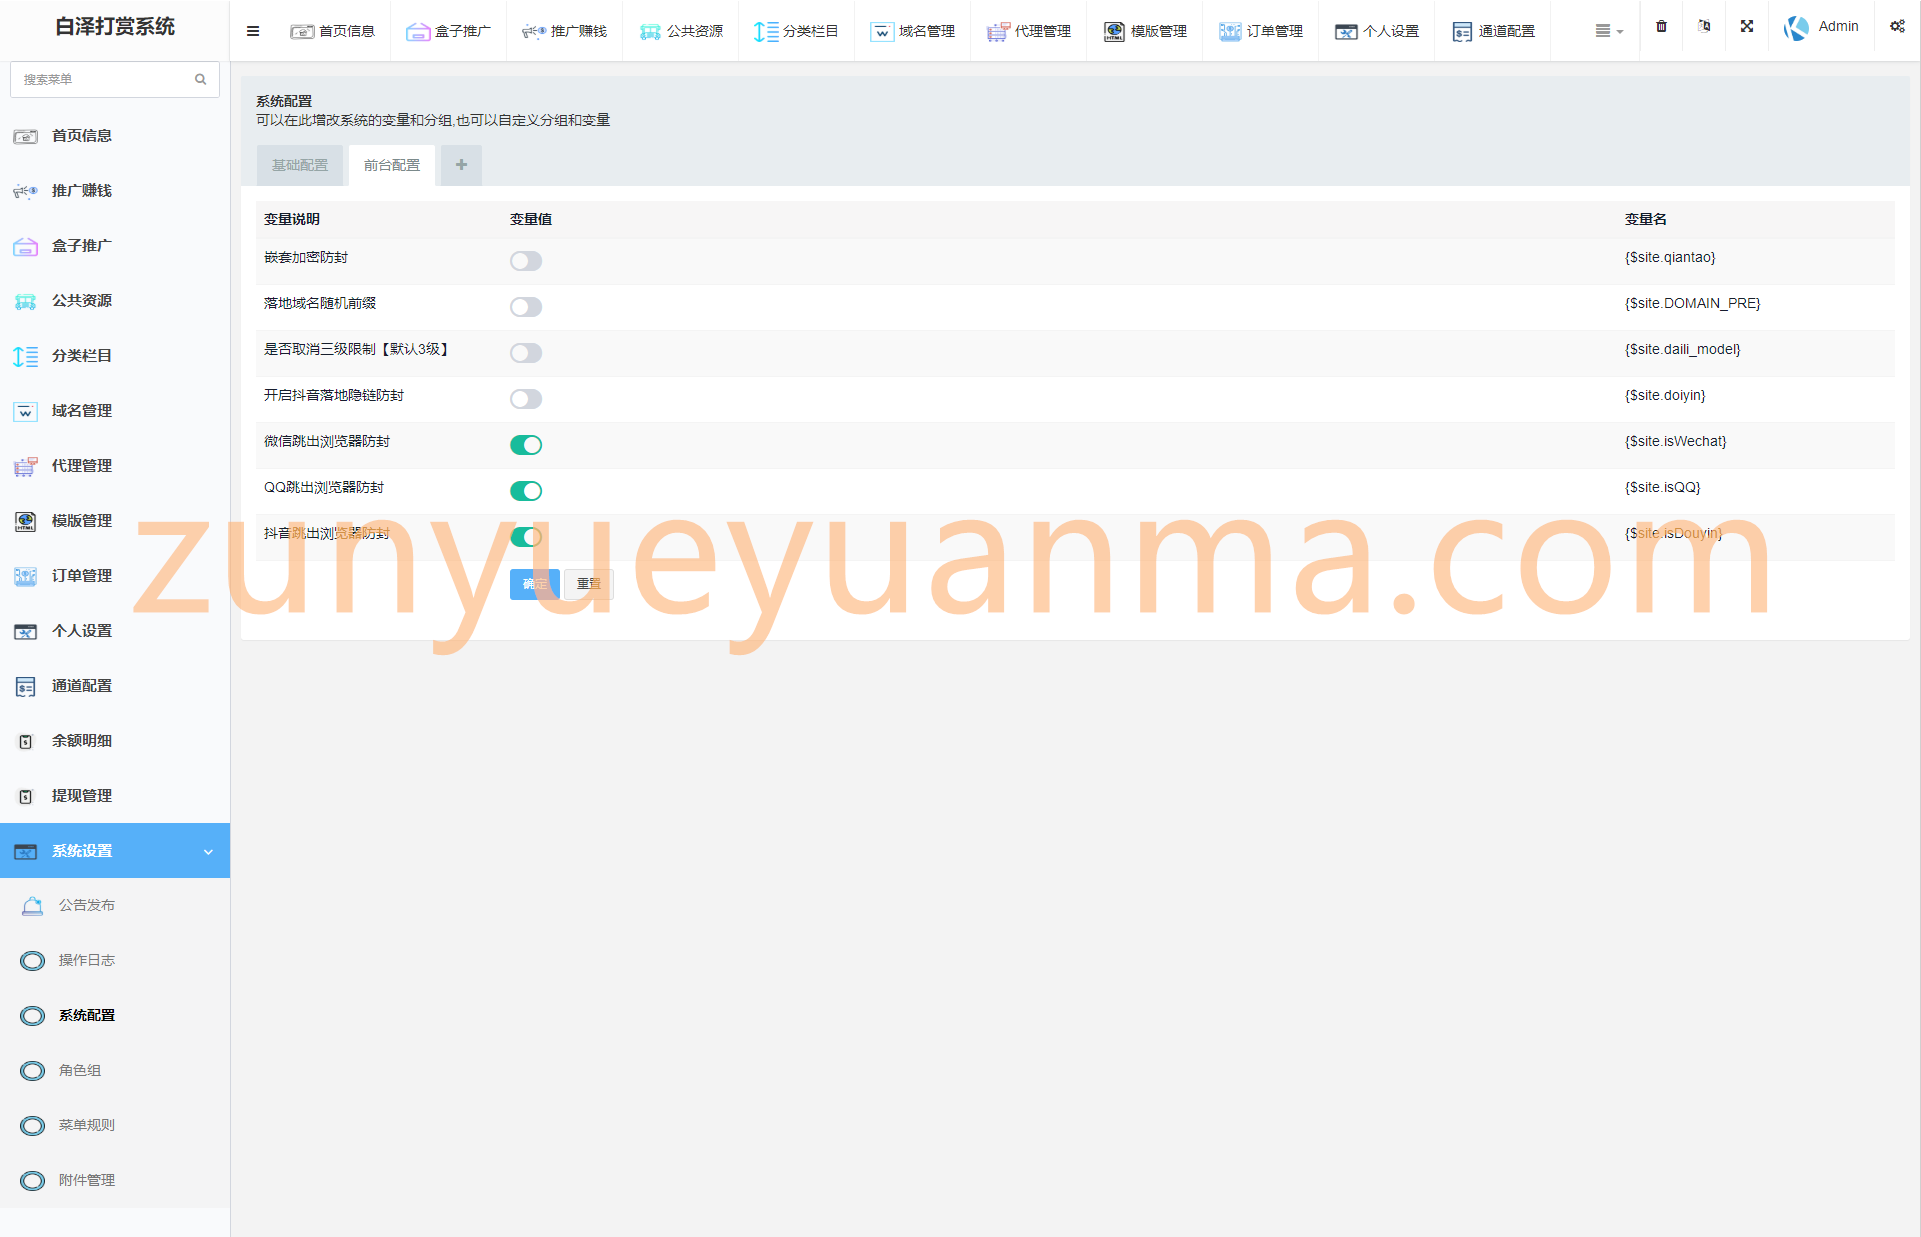The width and height of the screenshot is (1921, 1237).
Task: Open 通道配置 in the top navigation
Action: click(x=1493, y=31)
